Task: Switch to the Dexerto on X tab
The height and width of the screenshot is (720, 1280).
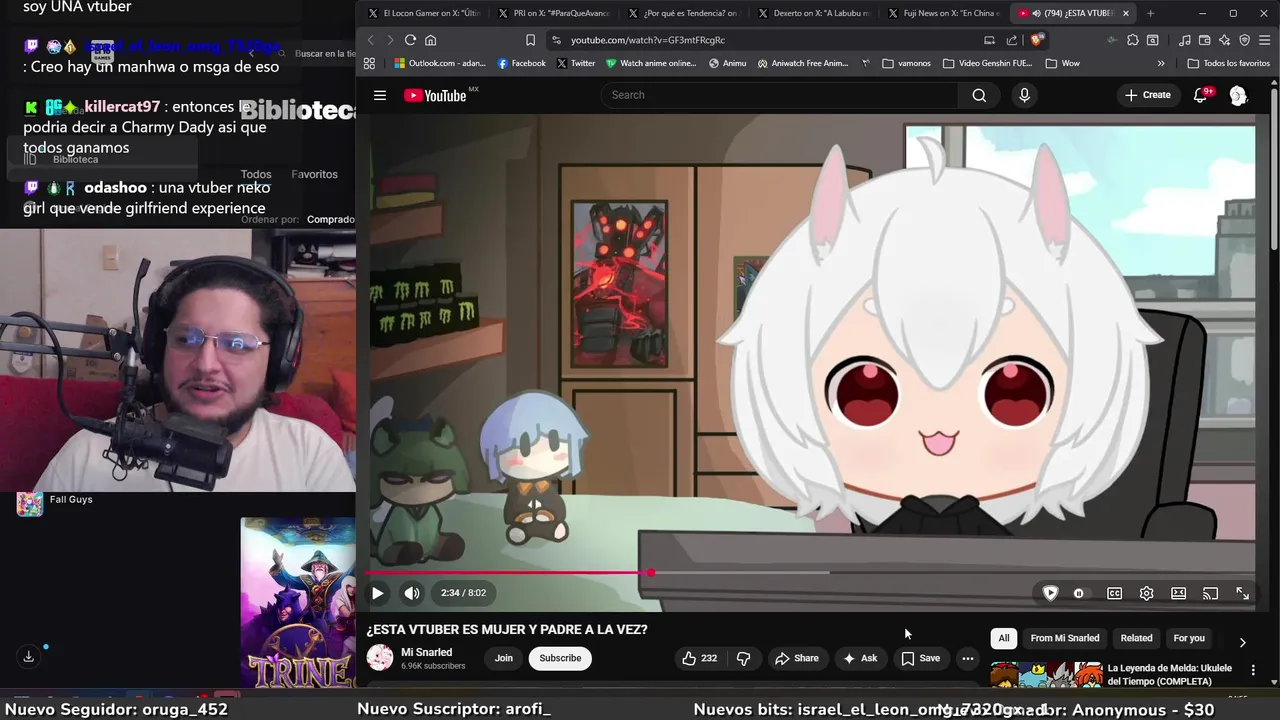Action: click(814, 13)
